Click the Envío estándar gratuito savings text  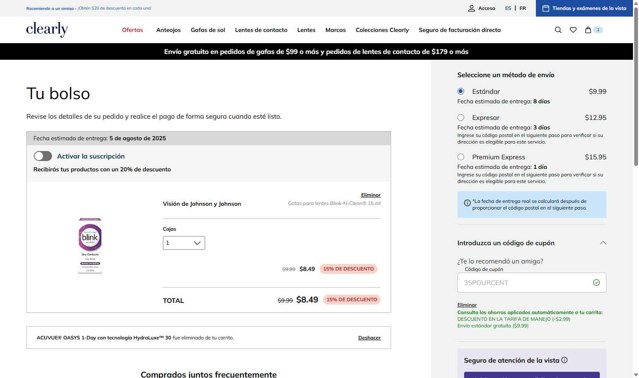[493, 325]
